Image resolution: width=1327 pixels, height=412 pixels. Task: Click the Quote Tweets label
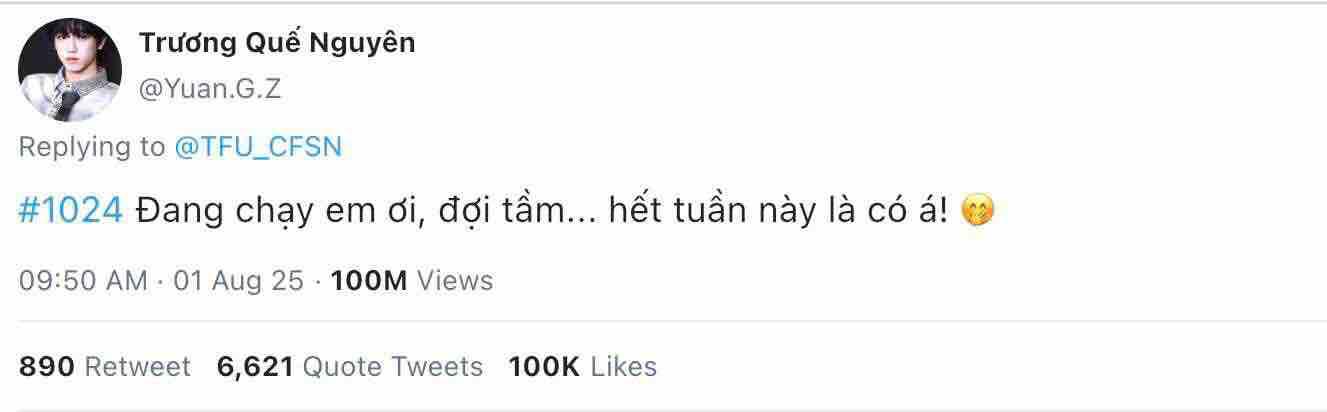(392, 367)
